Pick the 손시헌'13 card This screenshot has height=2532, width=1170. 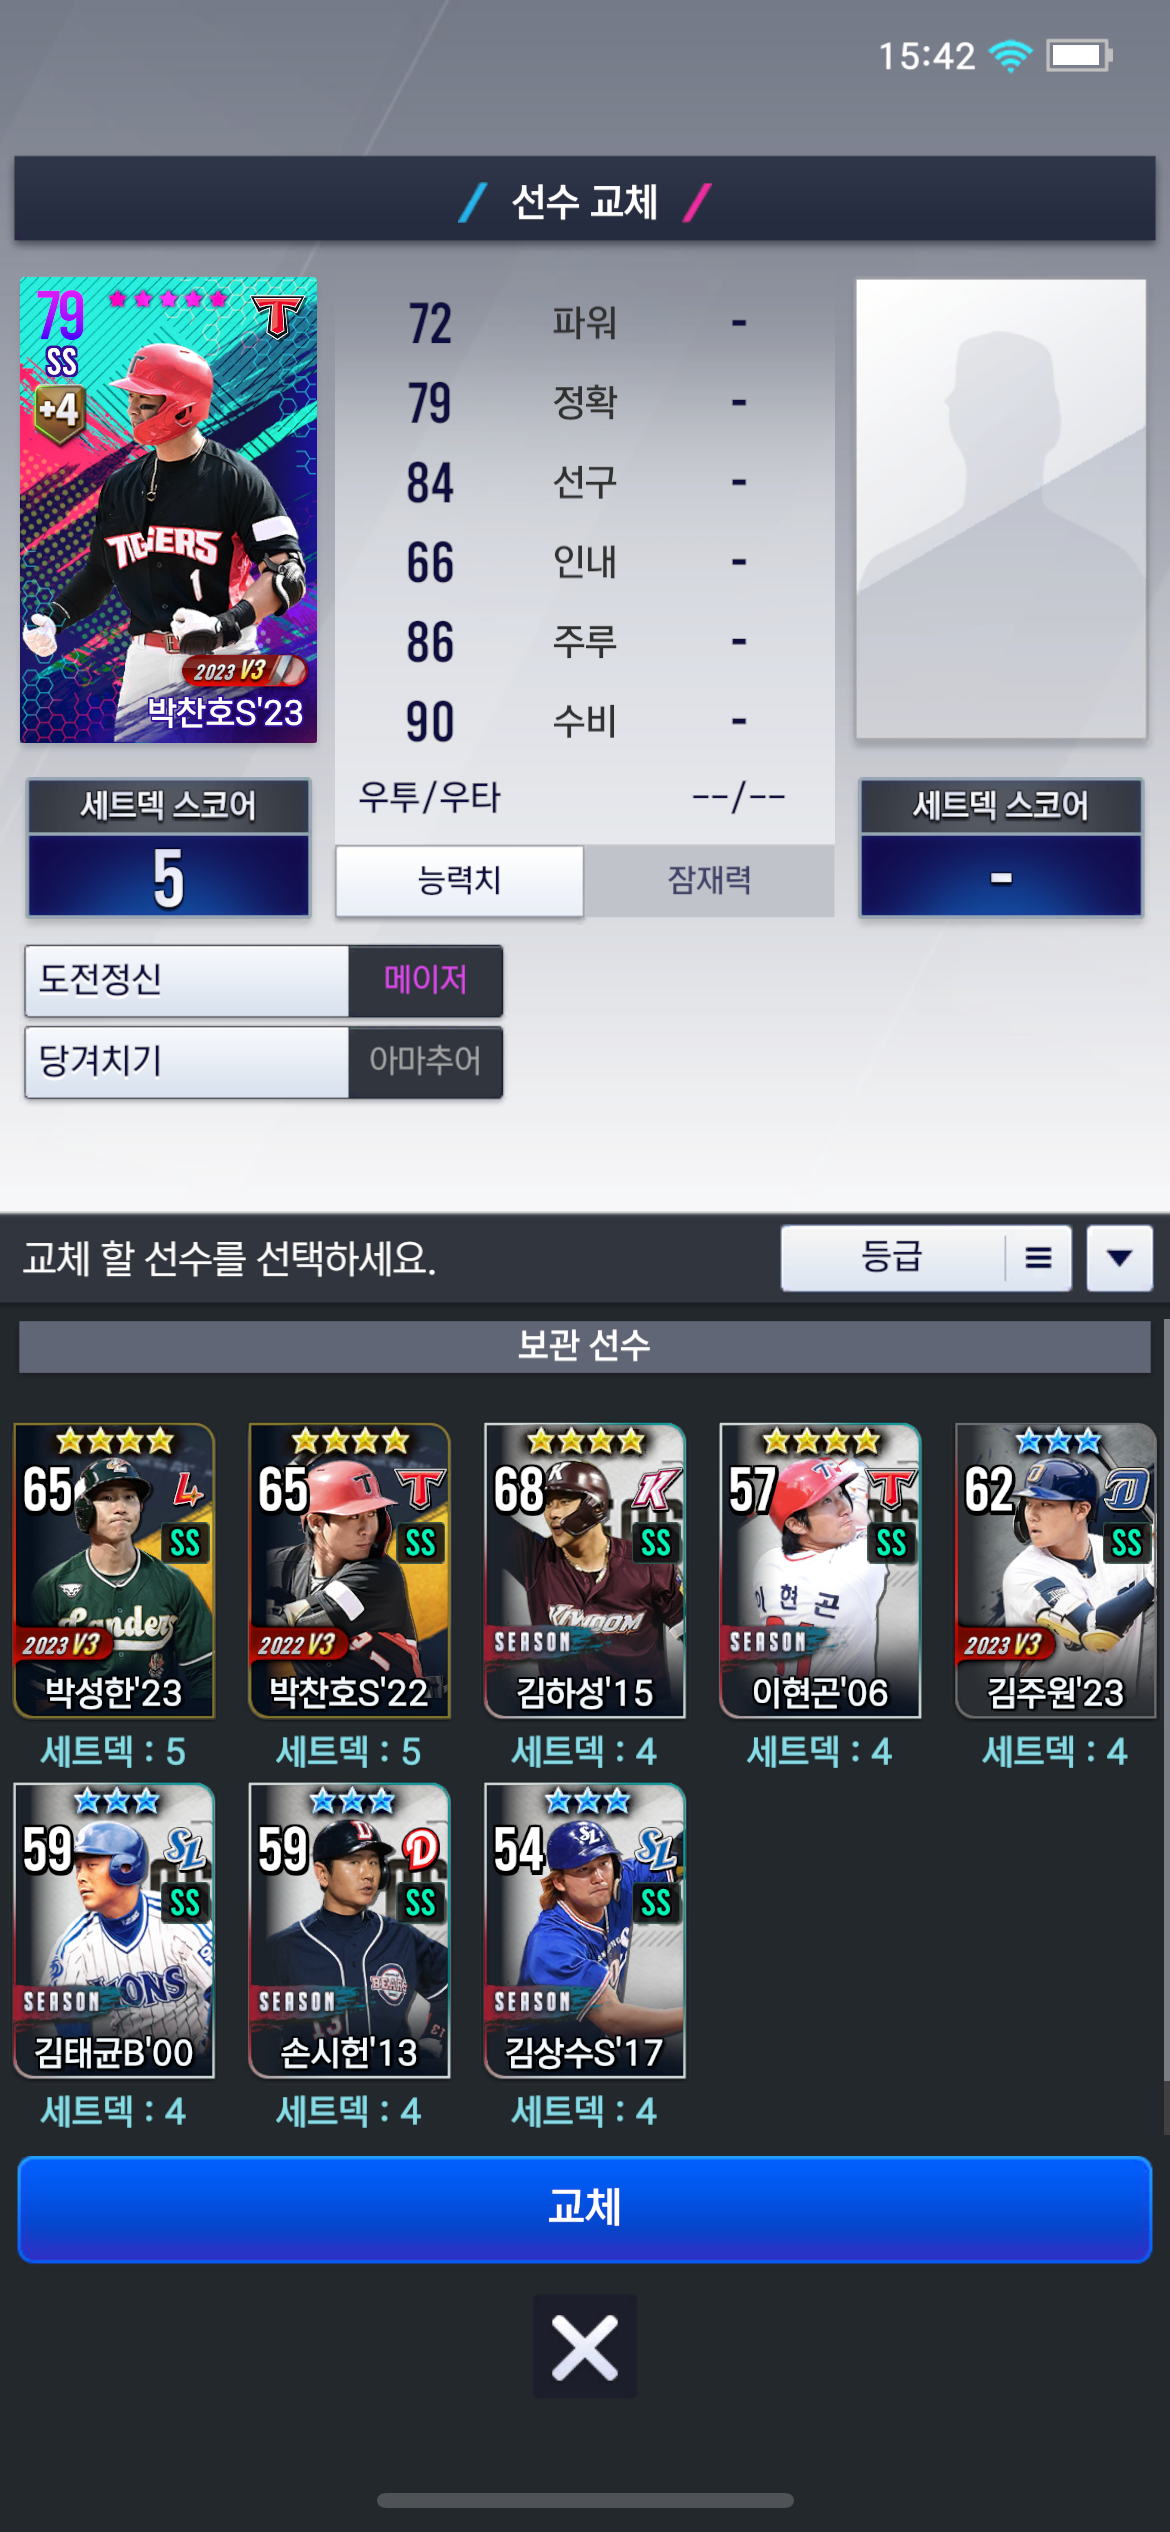tap(349, 1930)
